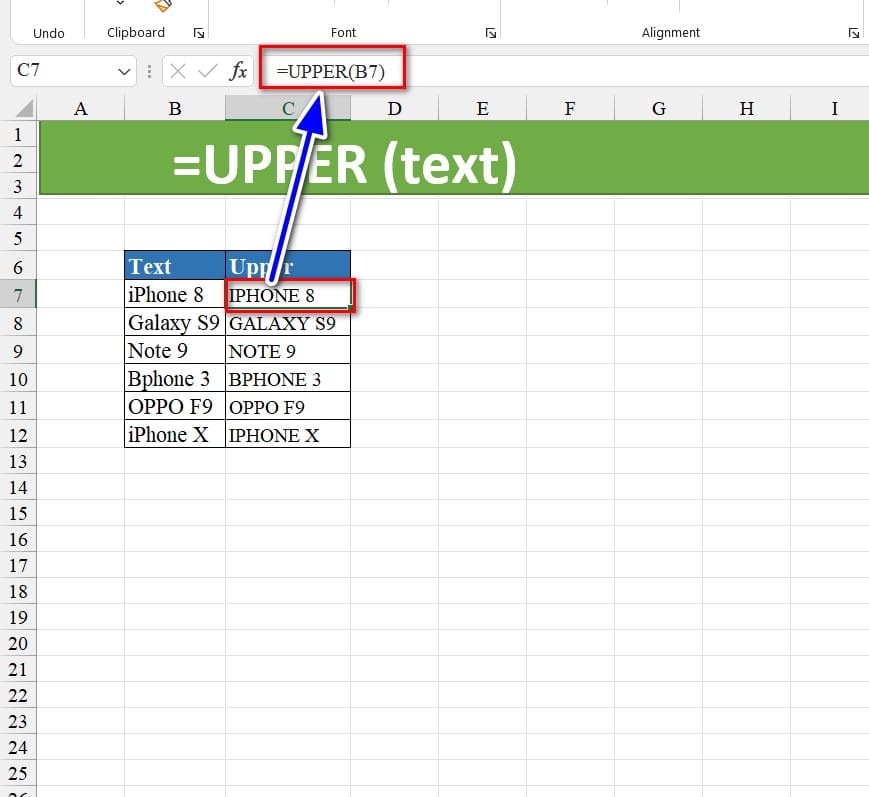Click the Select All corner triangle
Screen dimensions: 869x797
[25, 108]
